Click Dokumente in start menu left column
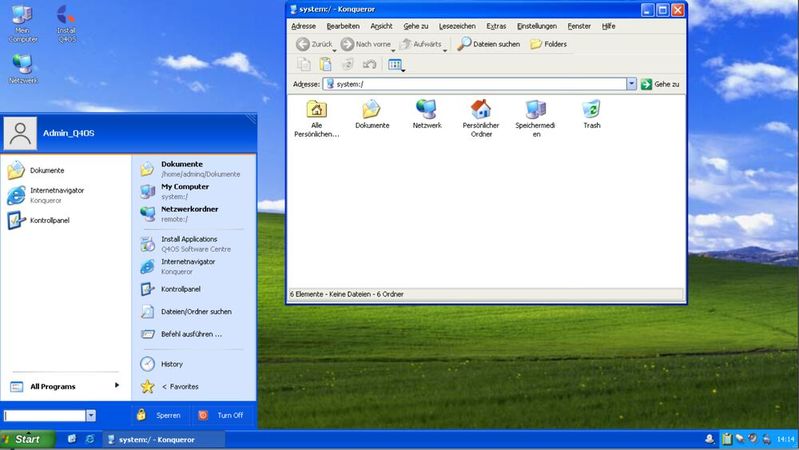Image resolution: width=799 pixels, height=450 pixels. (x=66, y=171)
